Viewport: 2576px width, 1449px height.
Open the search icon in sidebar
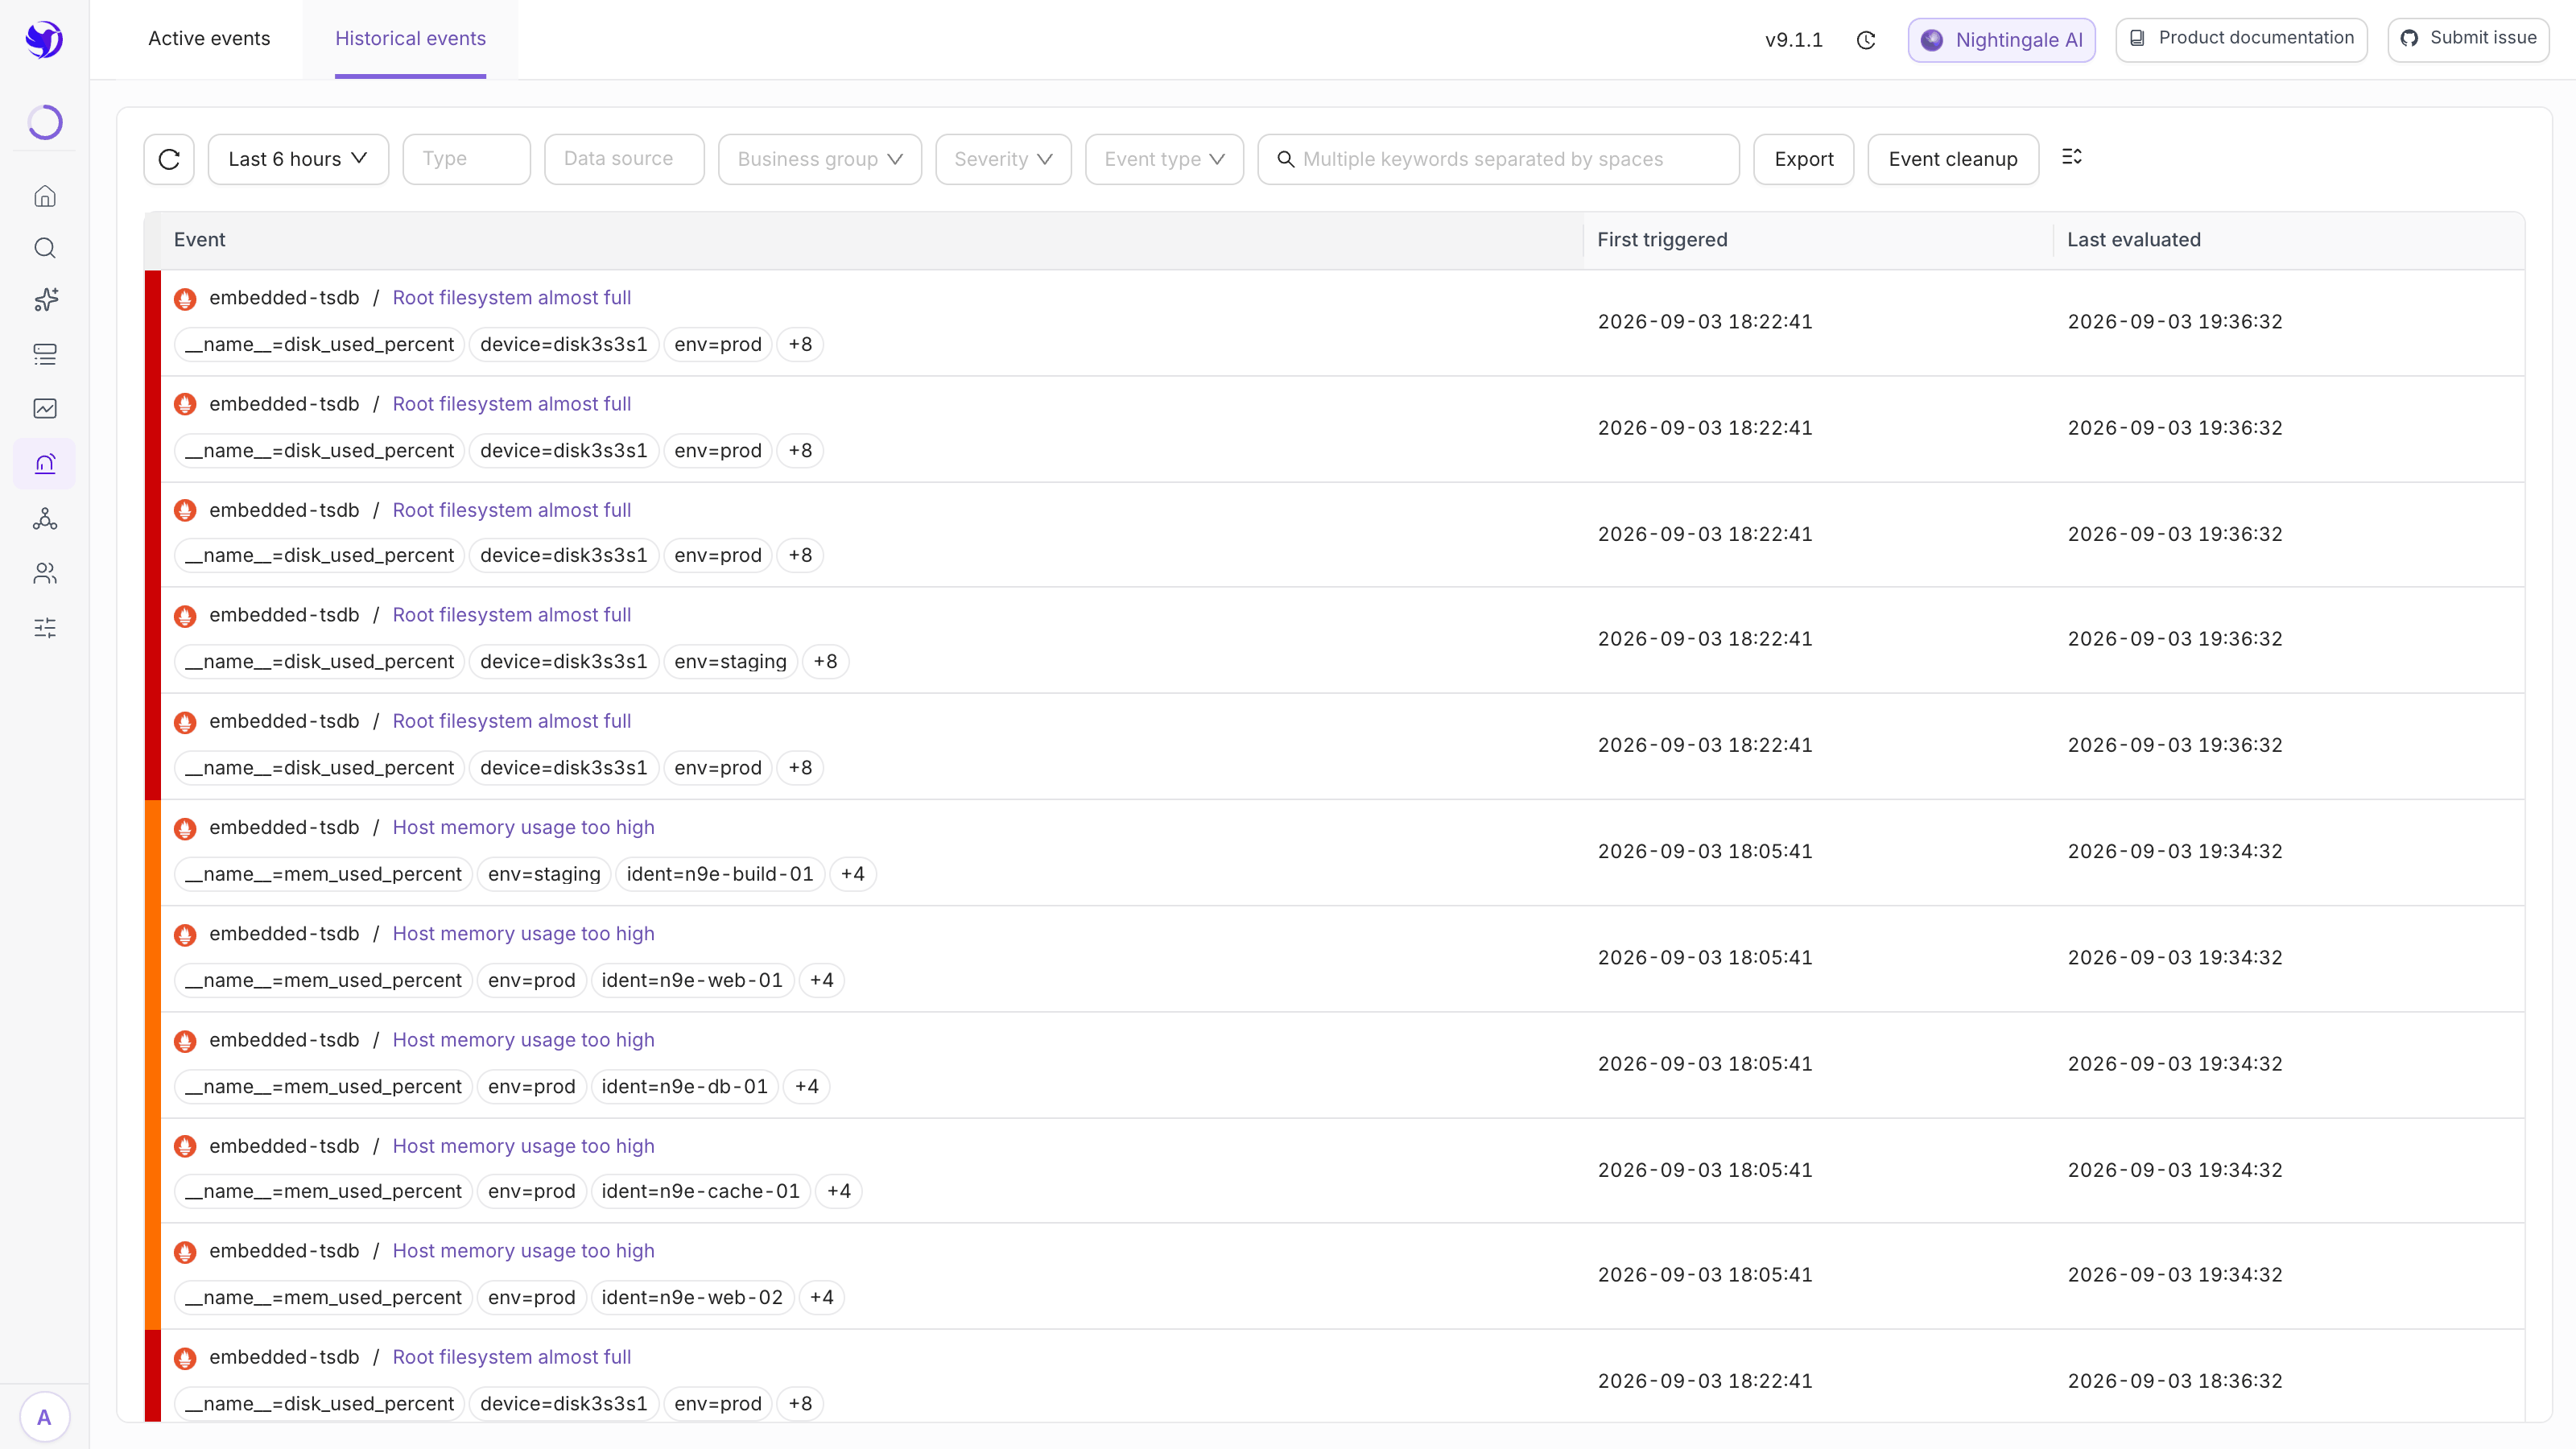pos(45,248)
